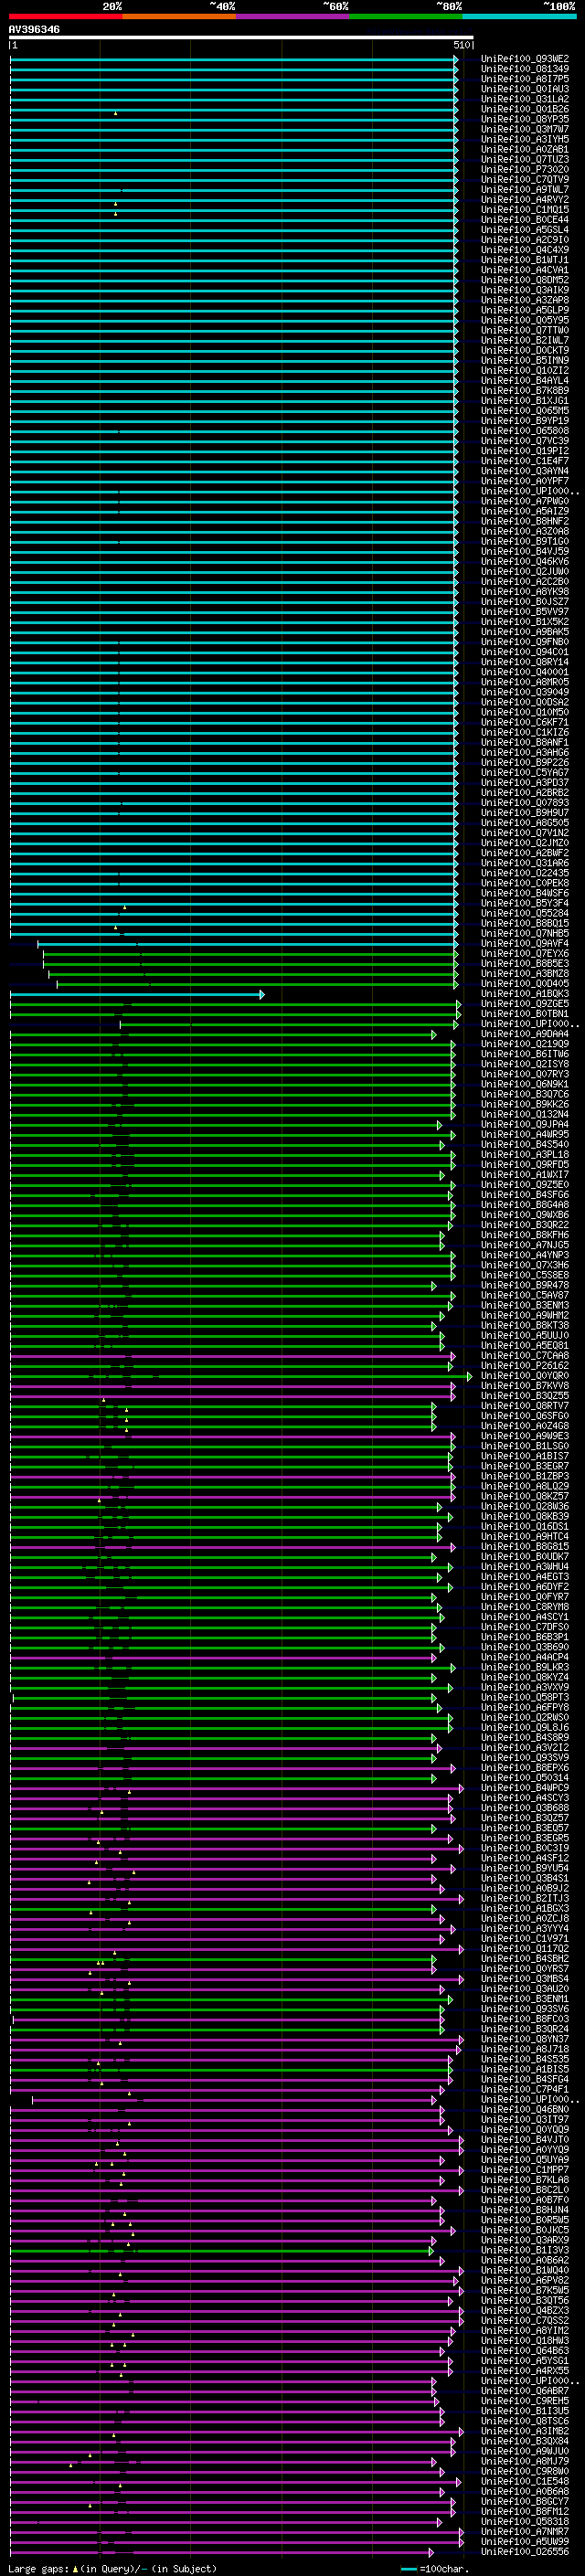
Task: Select the UniRef100_A4CVA1 label
Action: coord(525,270)
